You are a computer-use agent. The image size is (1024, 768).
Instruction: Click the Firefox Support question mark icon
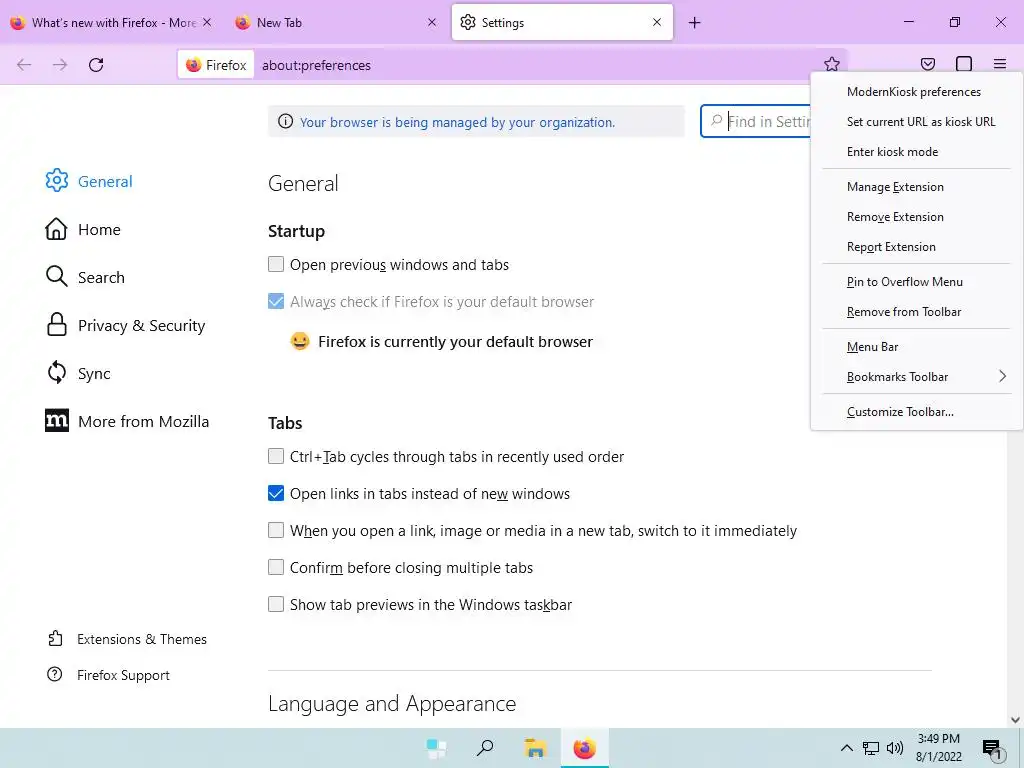tap(55, 675)
